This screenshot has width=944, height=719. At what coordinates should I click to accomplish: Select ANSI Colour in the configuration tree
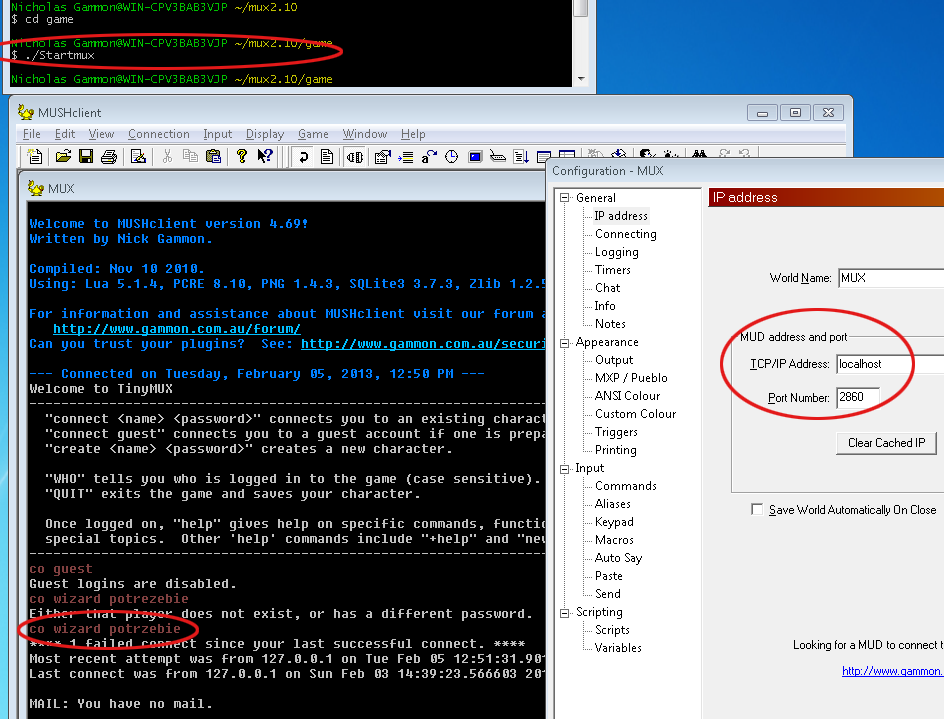627,396
